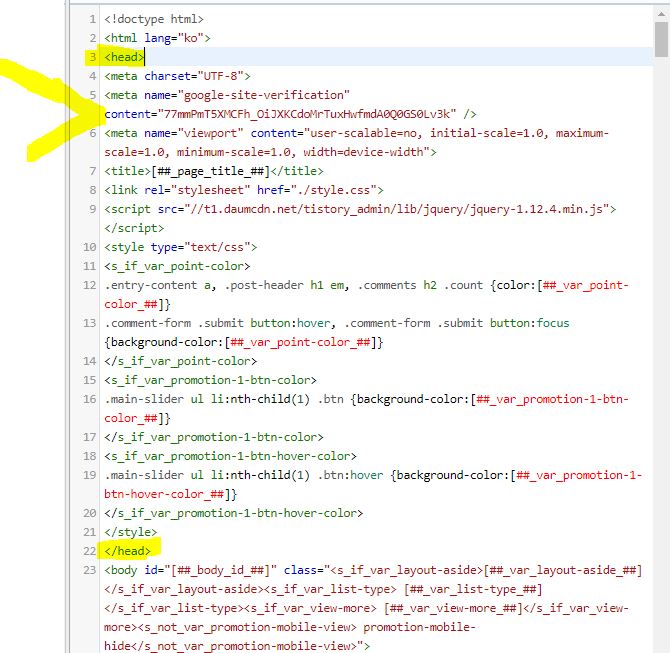670x653 pixels.
Task: Place cursor after the opening <head> tag
Action: point(145,57)
